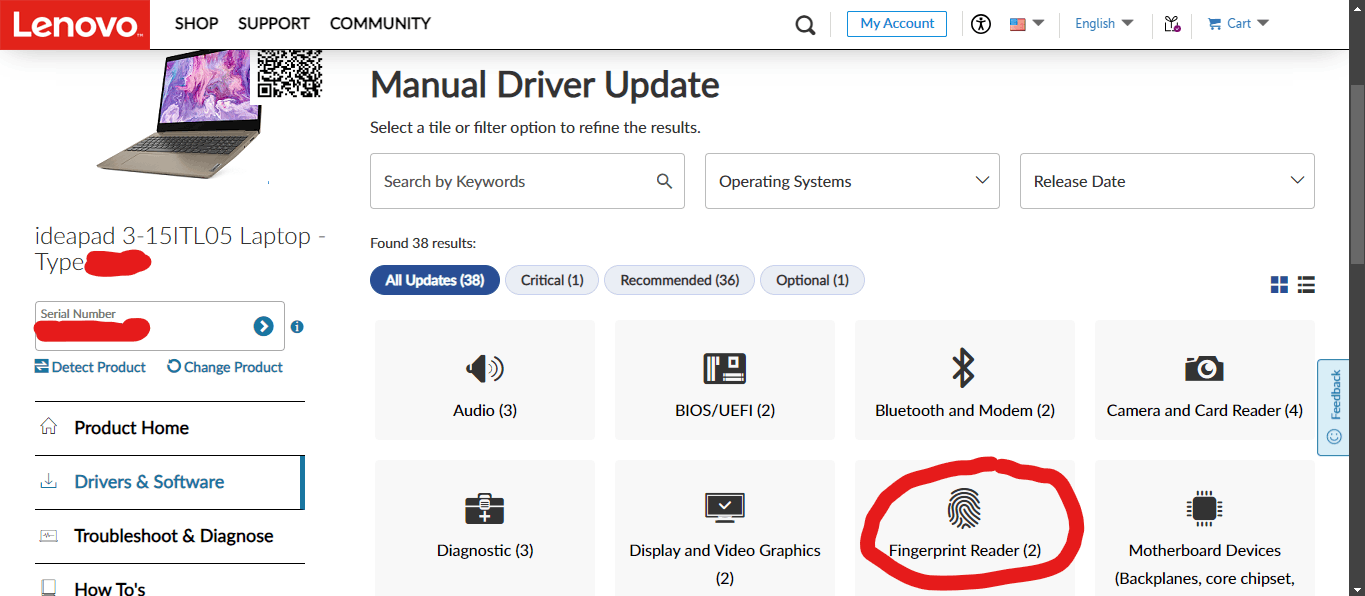Click the US flag country selector
The height and width of the screenshot is (596, 1365).
(x=1027, y=24)
